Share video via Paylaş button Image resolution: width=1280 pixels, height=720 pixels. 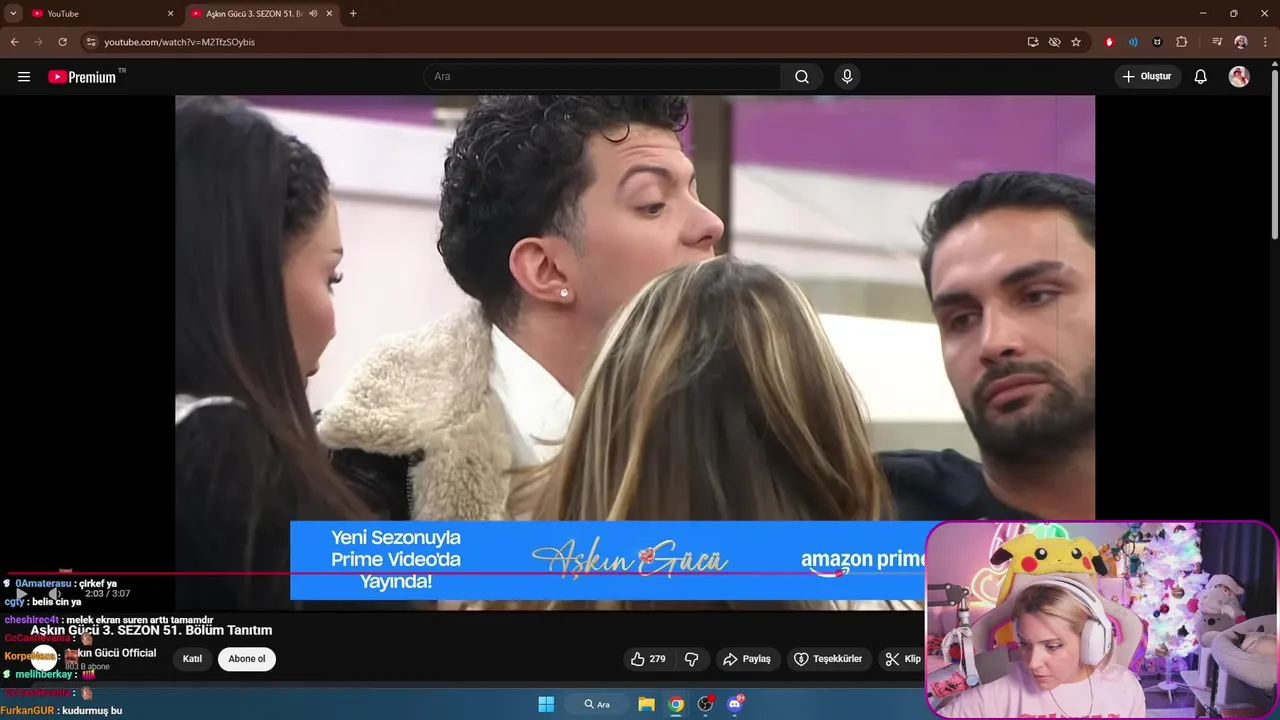[747, 659]
